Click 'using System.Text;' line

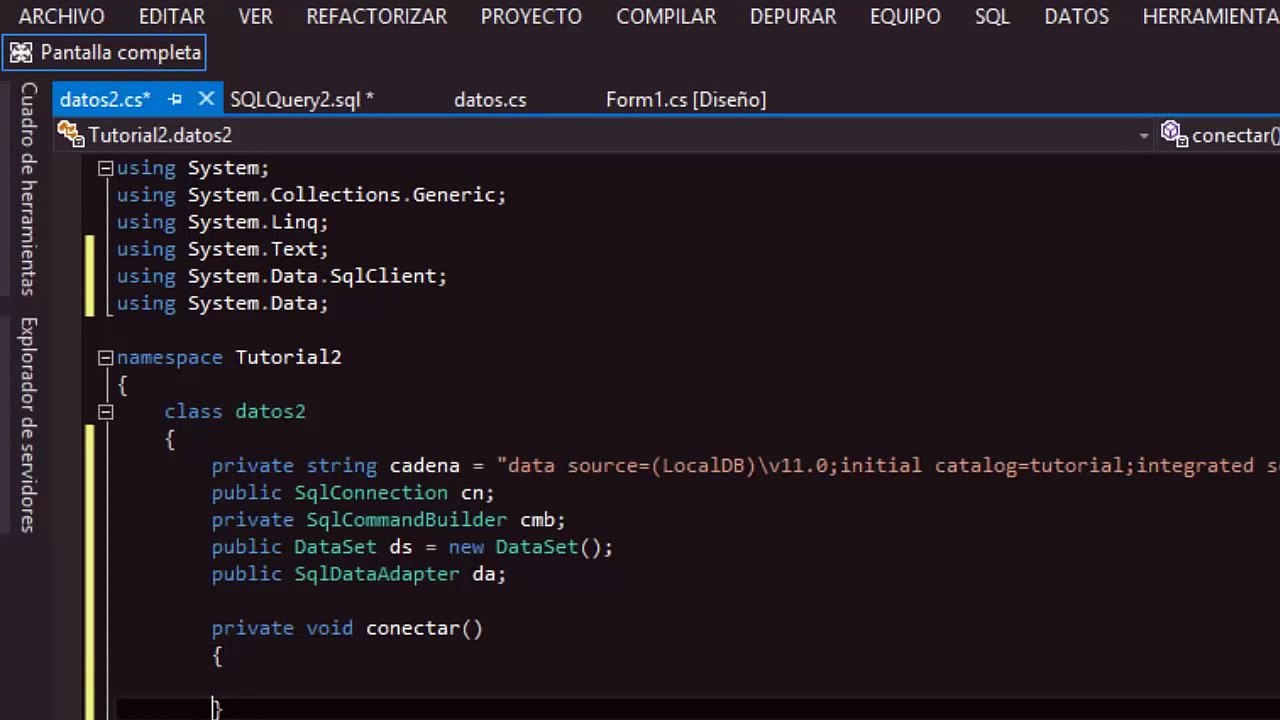click(x=222, y=249)
